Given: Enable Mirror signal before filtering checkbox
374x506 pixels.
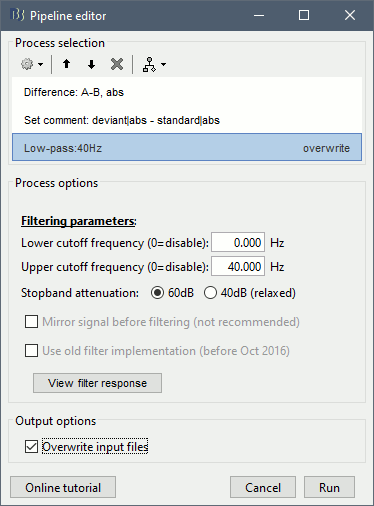Looking at the screenshot, I should coord(31,322).
